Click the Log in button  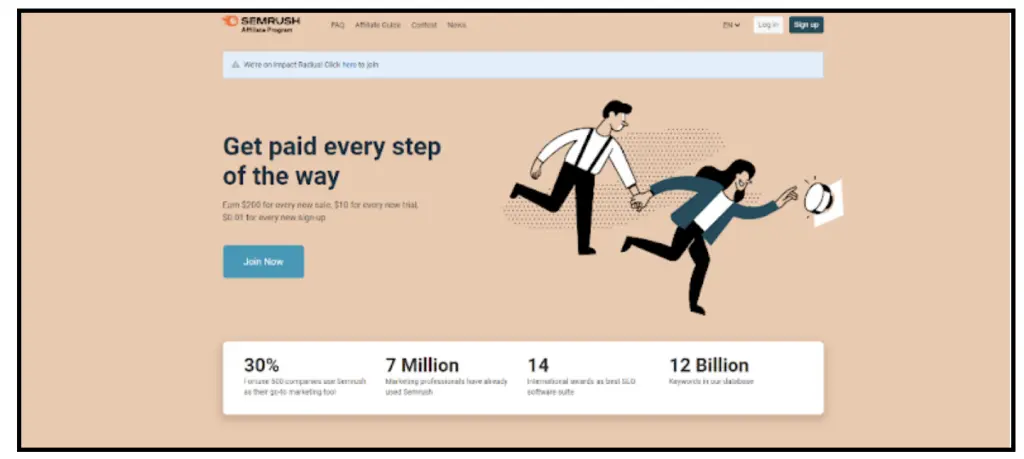coord(768,25)
